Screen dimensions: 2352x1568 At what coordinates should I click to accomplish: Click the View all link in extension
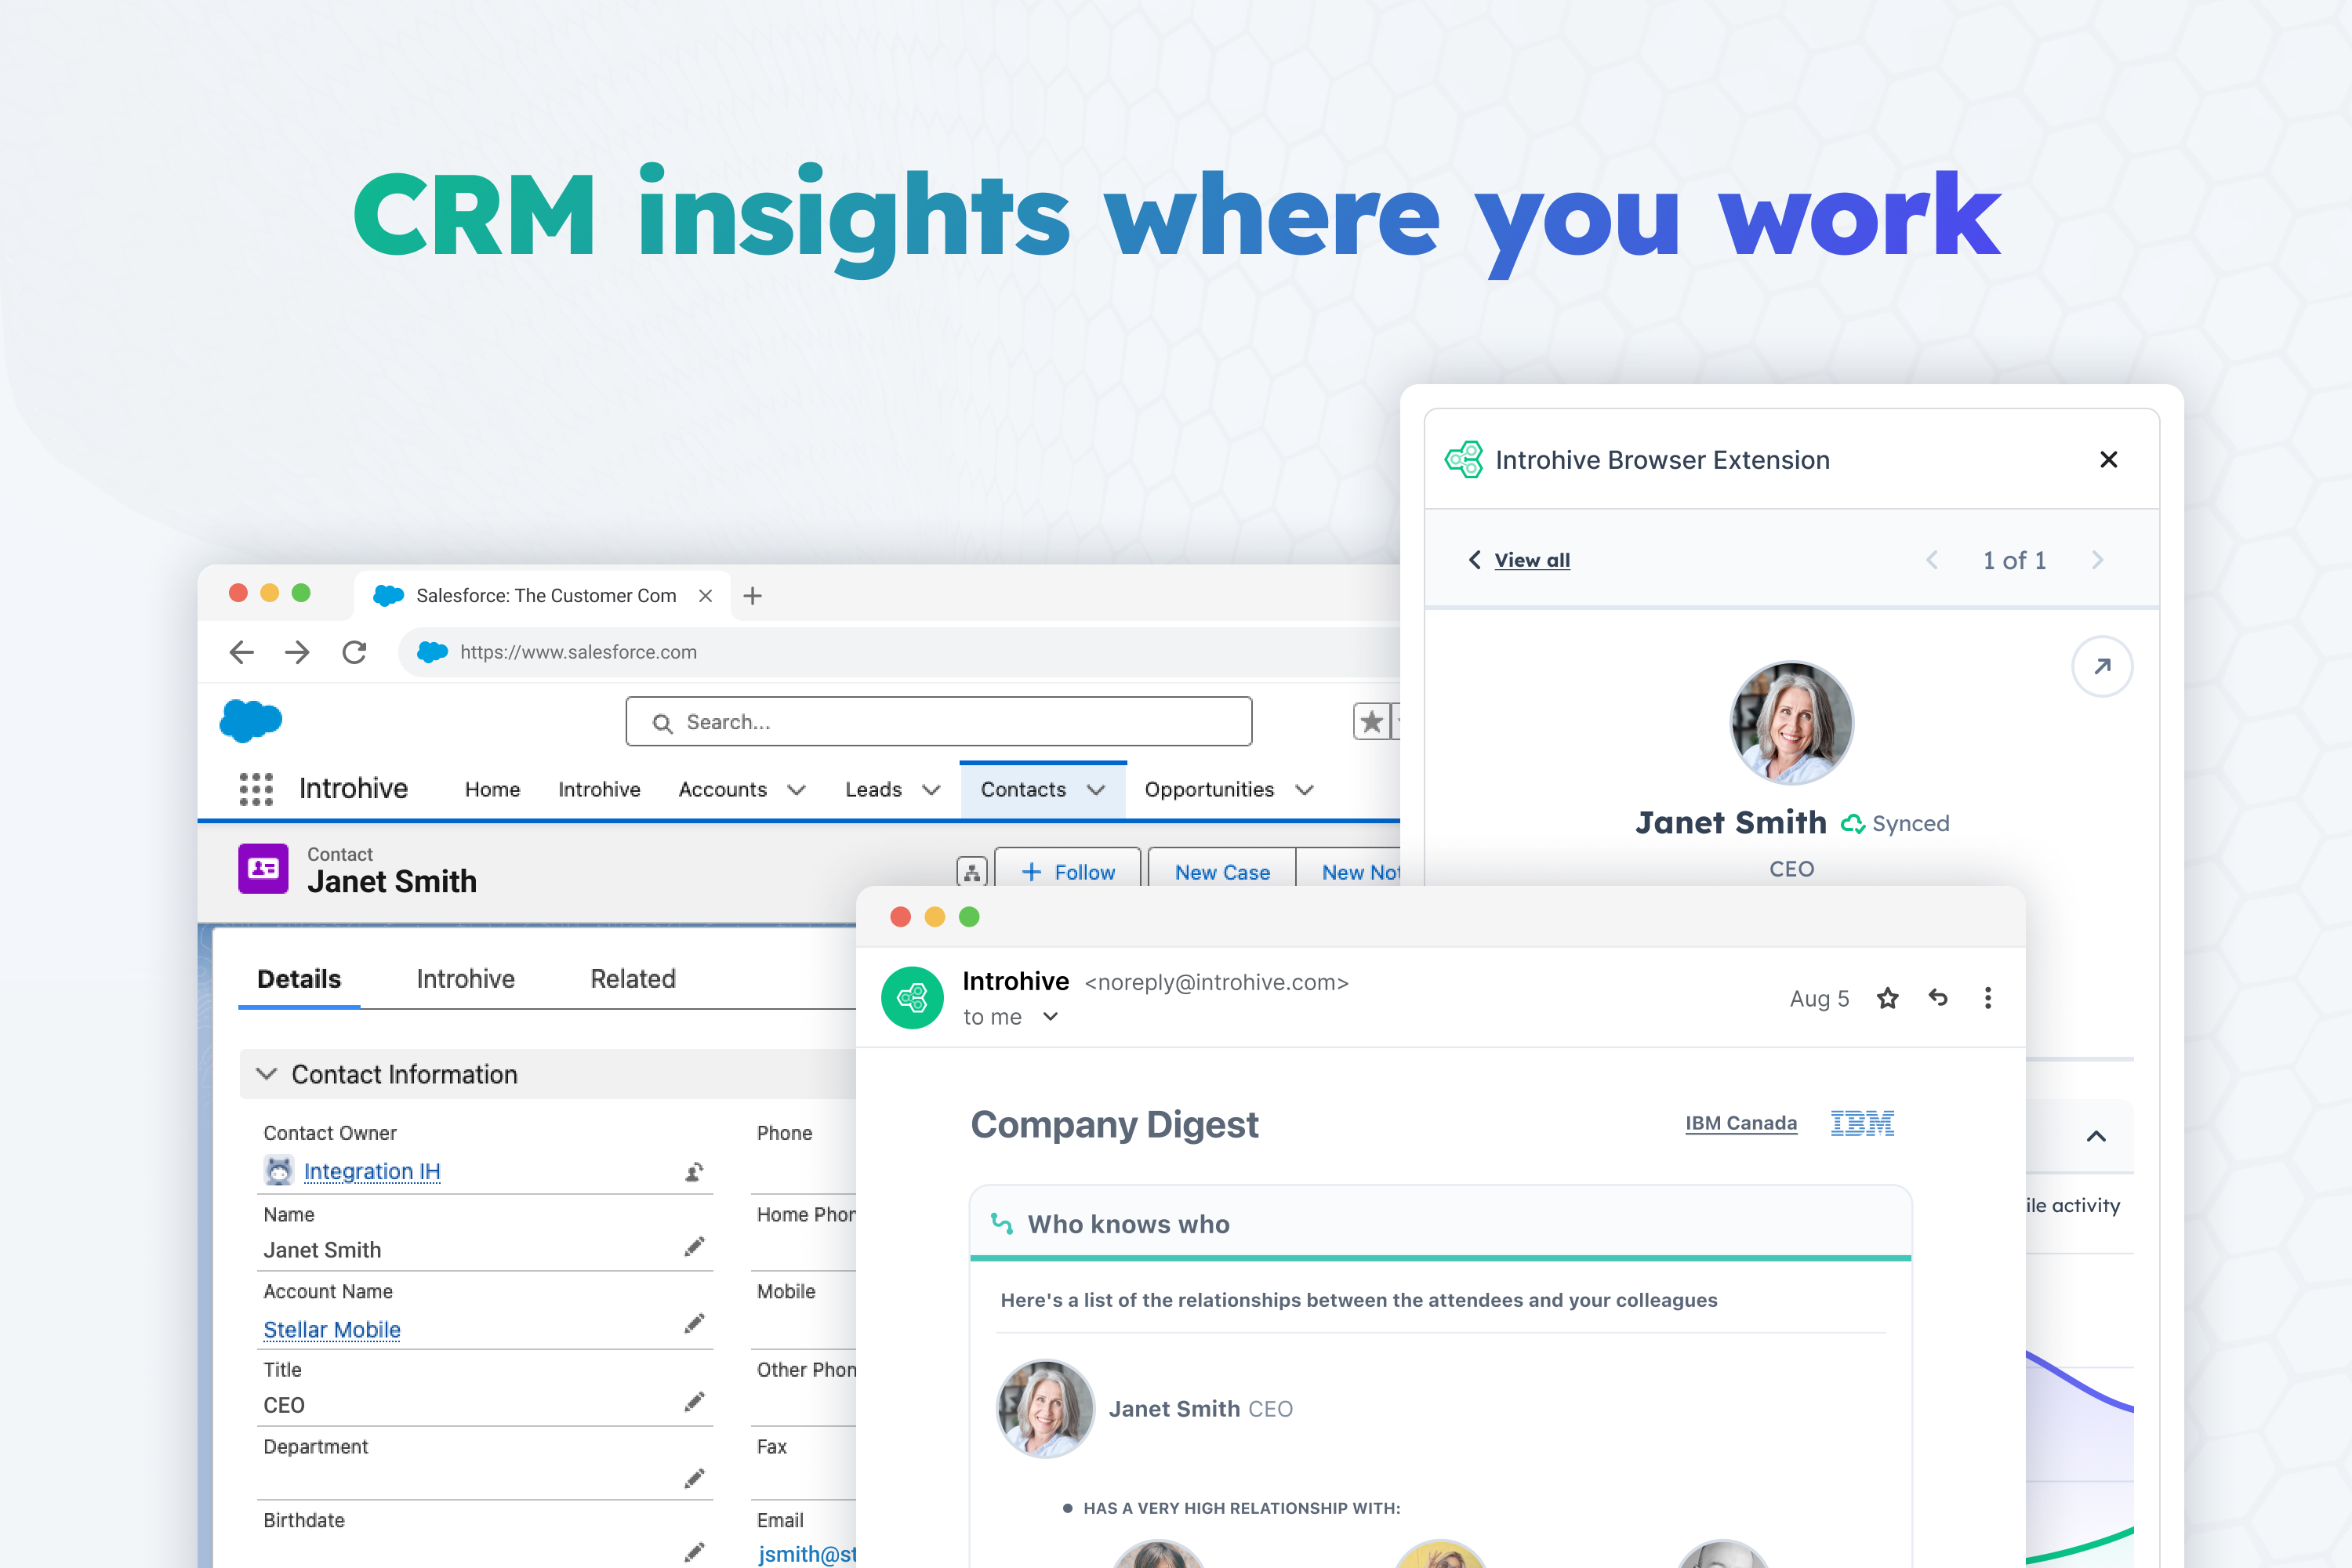[x=1531, y=560]
